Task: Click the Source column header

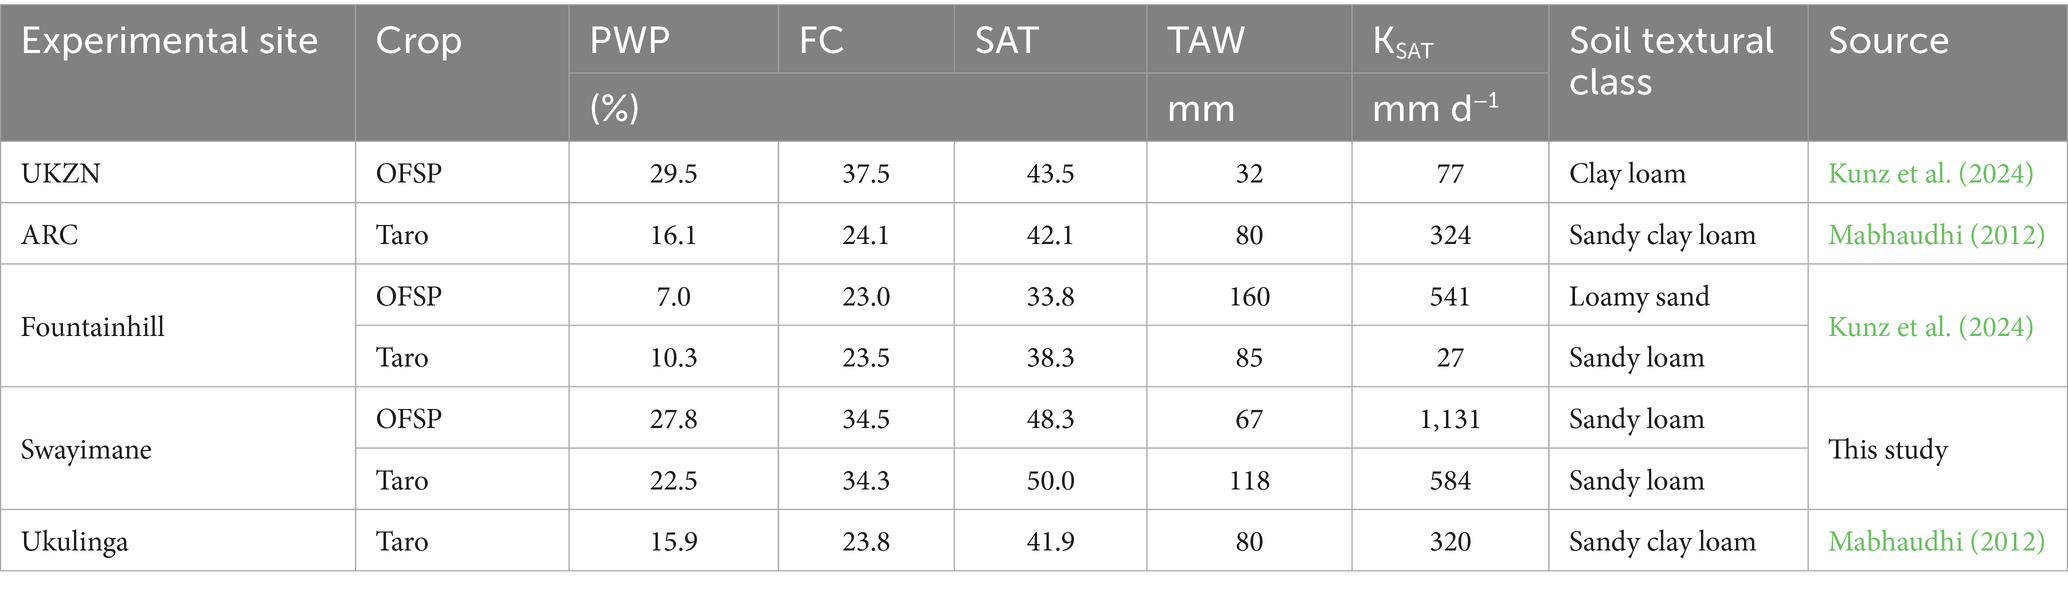Action: tap(1888, 41)
